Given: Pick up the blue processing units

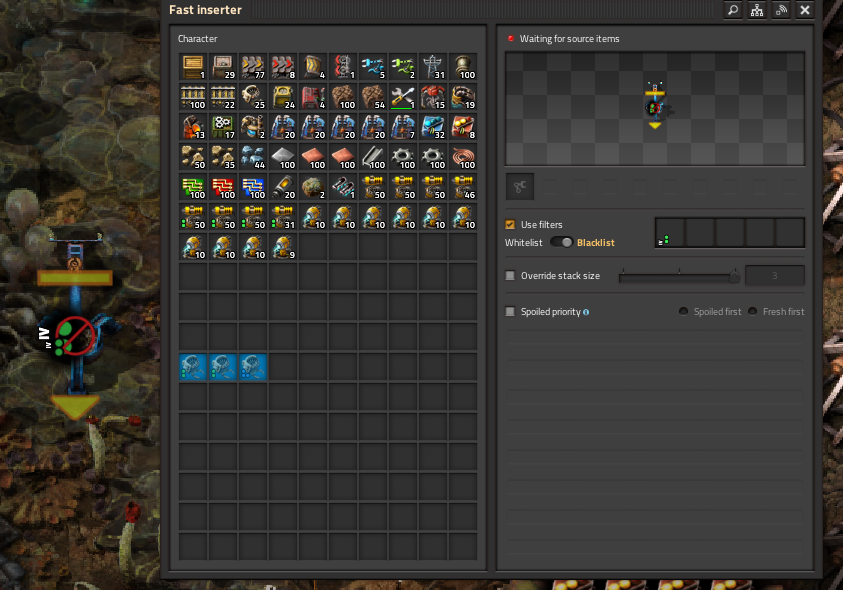Looking at the screenshot, I should [253, 188].
